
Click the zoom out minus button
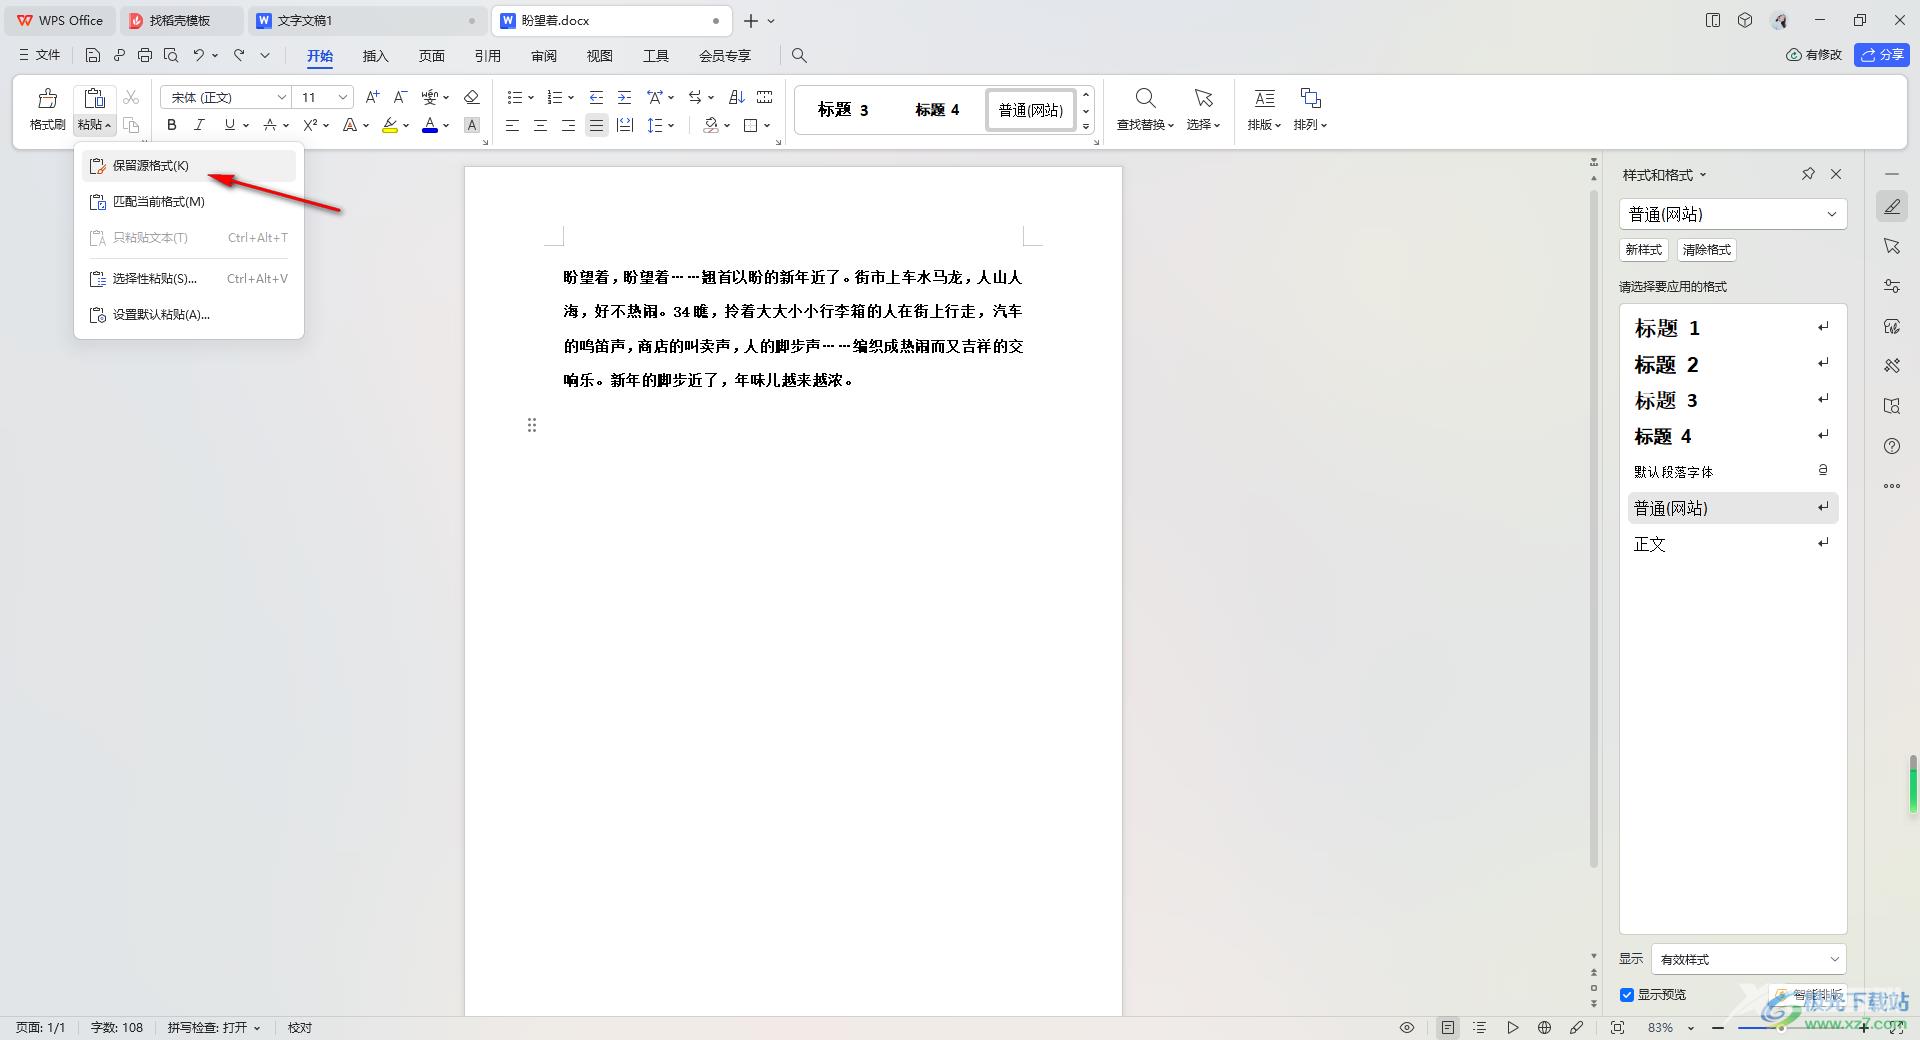[1718, 1028]
